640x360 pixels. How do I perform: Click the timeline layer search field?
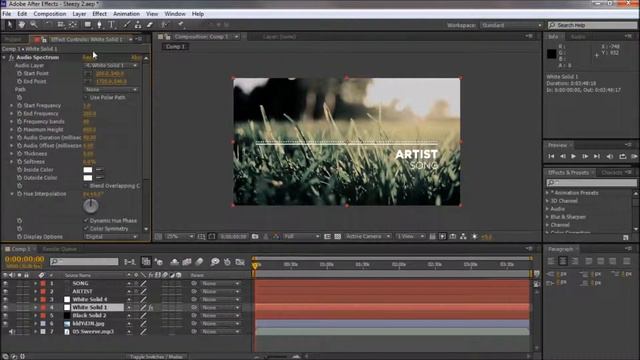(84, 261)
